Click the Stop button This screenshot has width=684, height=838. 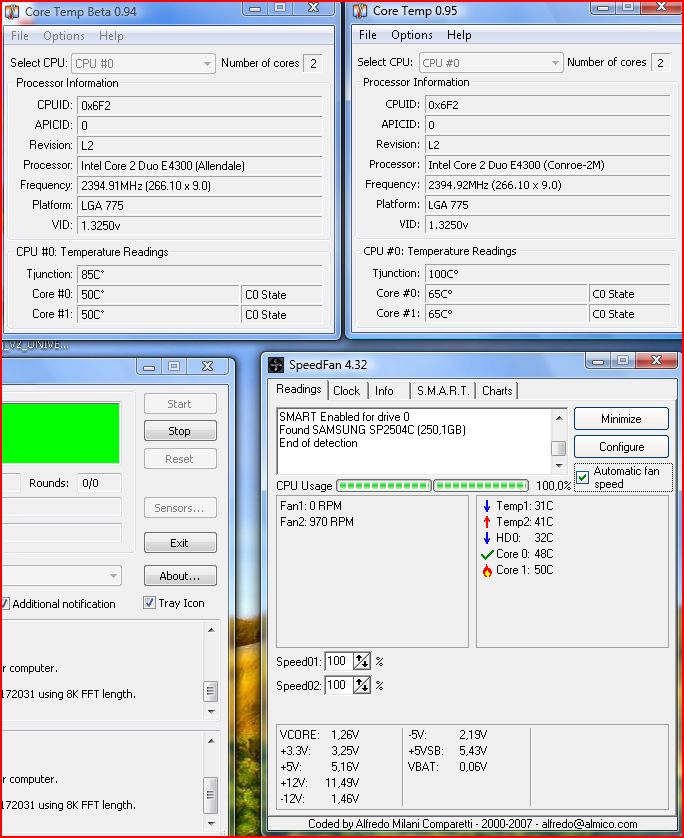[180, 431]
